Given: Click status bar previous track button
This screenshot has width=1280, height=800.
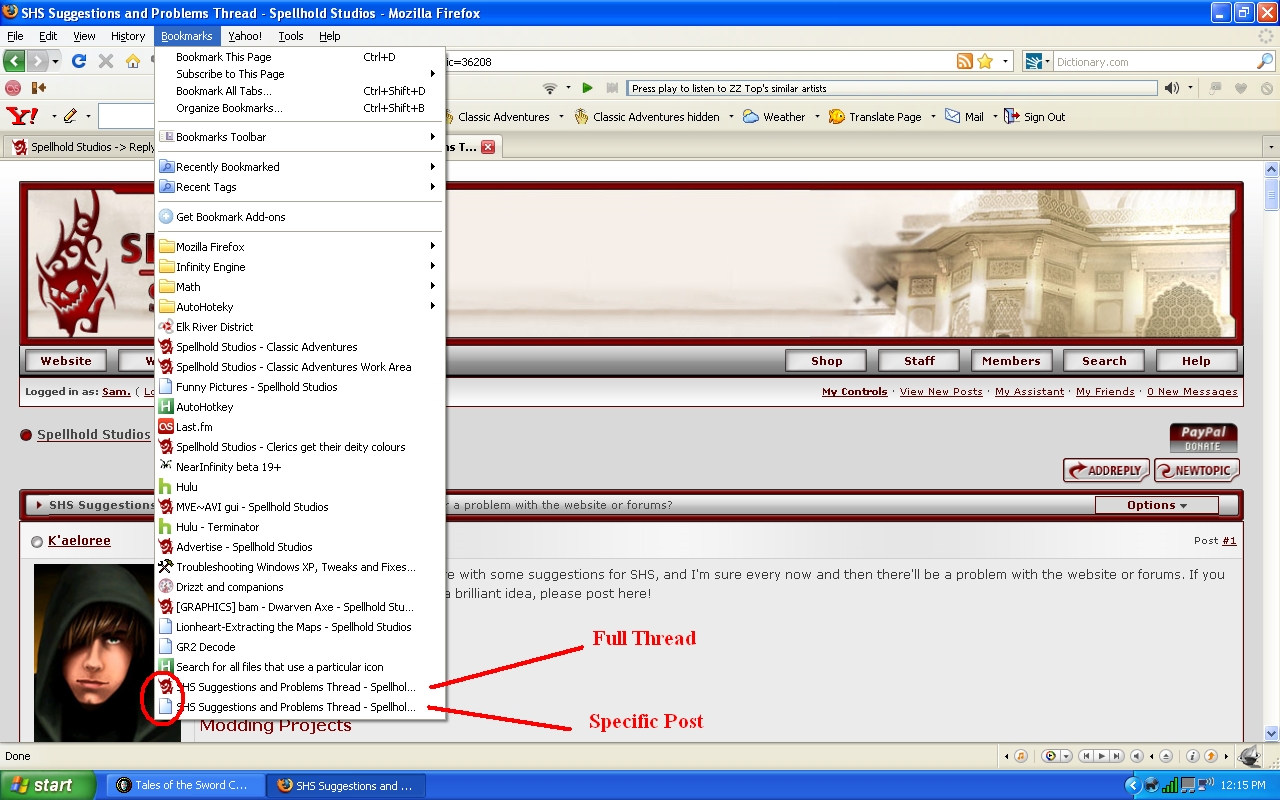Looking at the screenshot, I should point(1087,756).
